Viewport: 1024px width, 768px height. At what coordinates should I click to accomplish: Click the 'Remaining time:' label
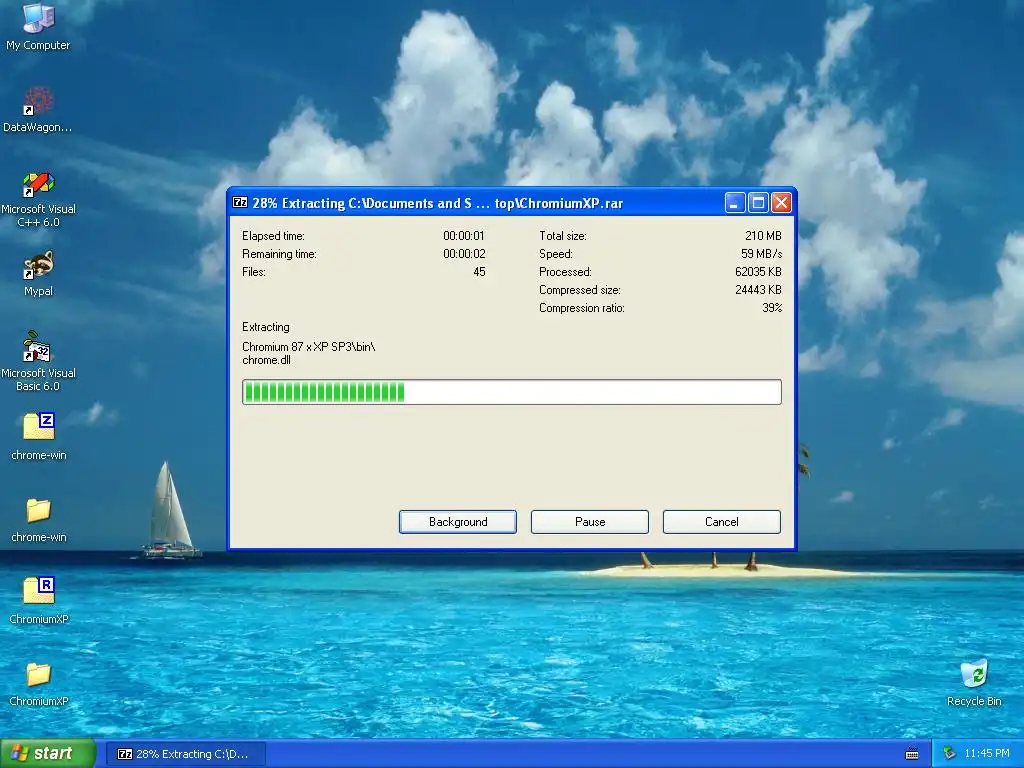click(x=279, y=254)
